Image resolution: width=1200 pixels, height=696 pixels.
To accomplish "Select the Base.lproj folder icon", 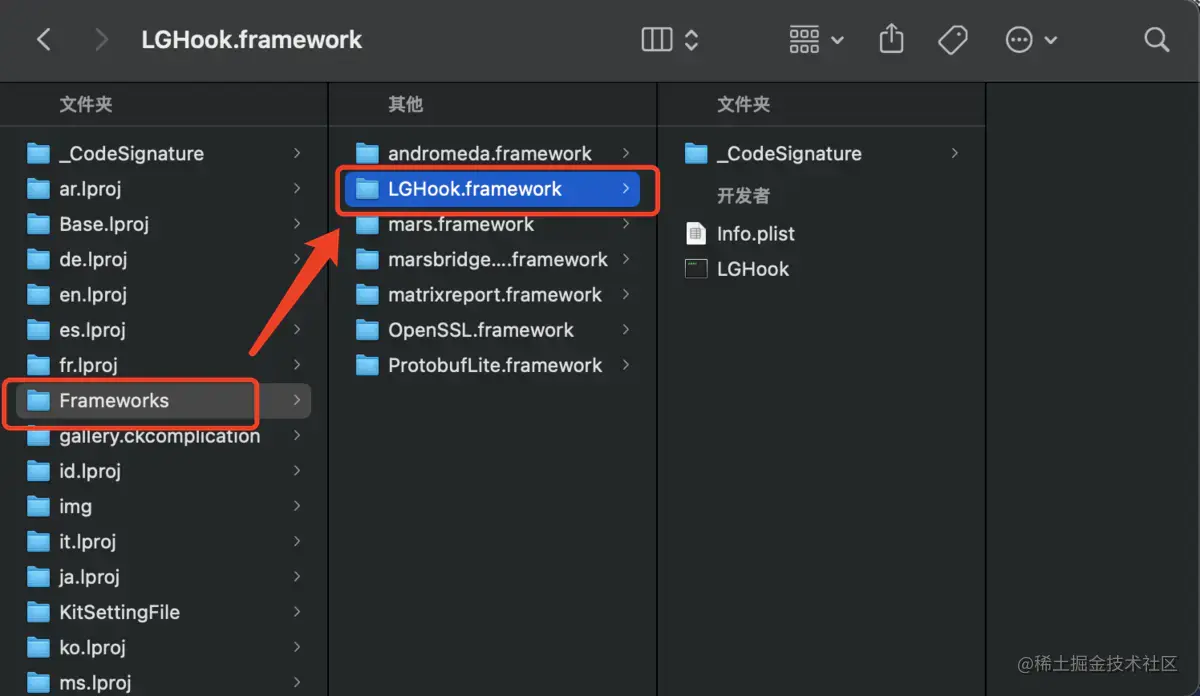I will (38, 224).
